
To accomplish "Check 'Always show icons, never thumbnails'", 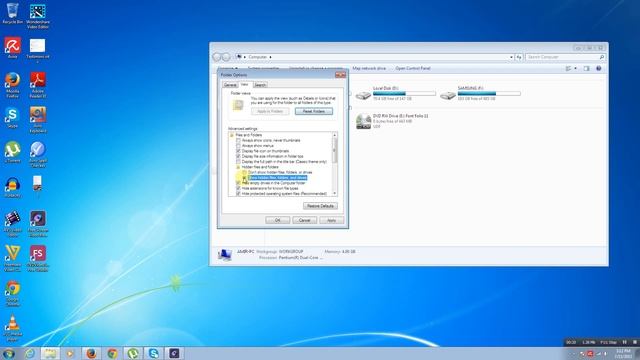I will point(238,140).
